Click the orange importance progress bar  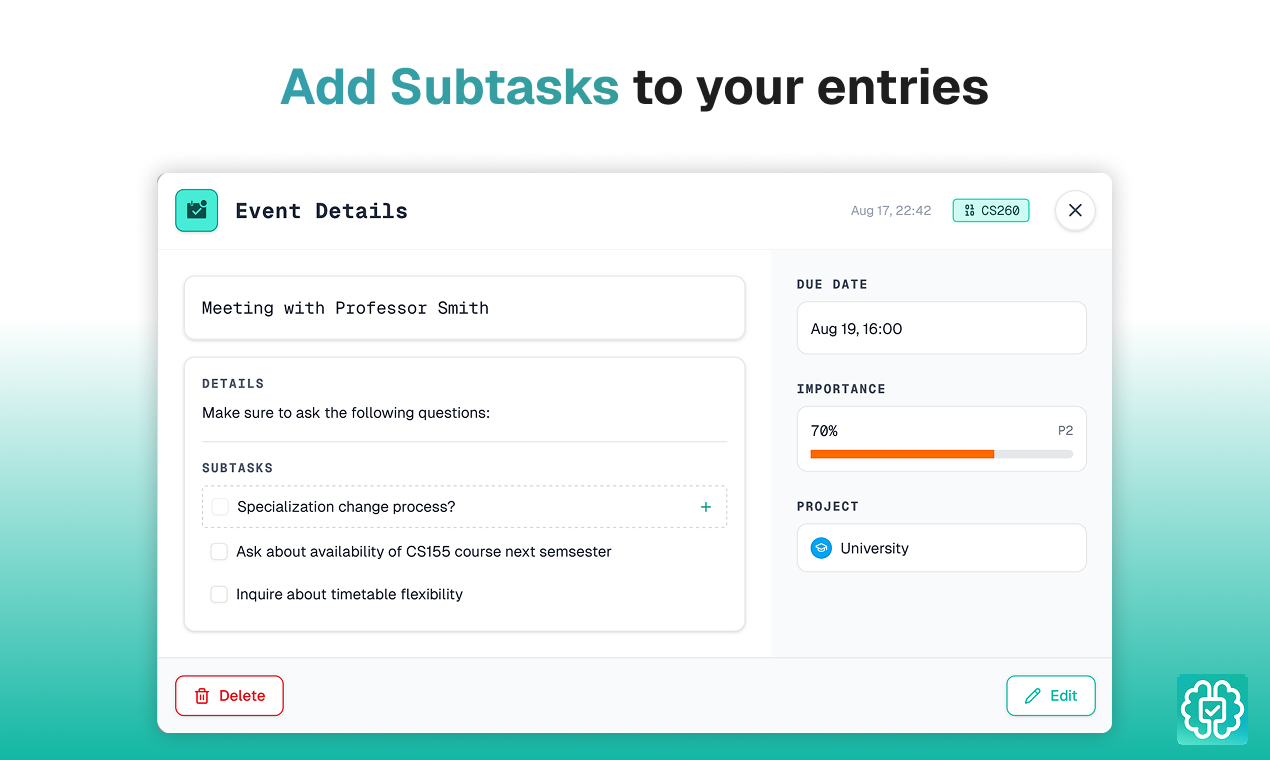click(x=902, y=454)
